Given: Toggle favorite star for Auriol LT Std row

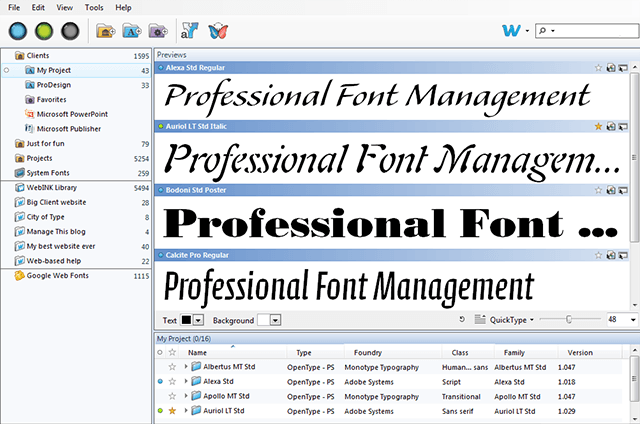Looking at the screenshot, I should pos(172,411).
